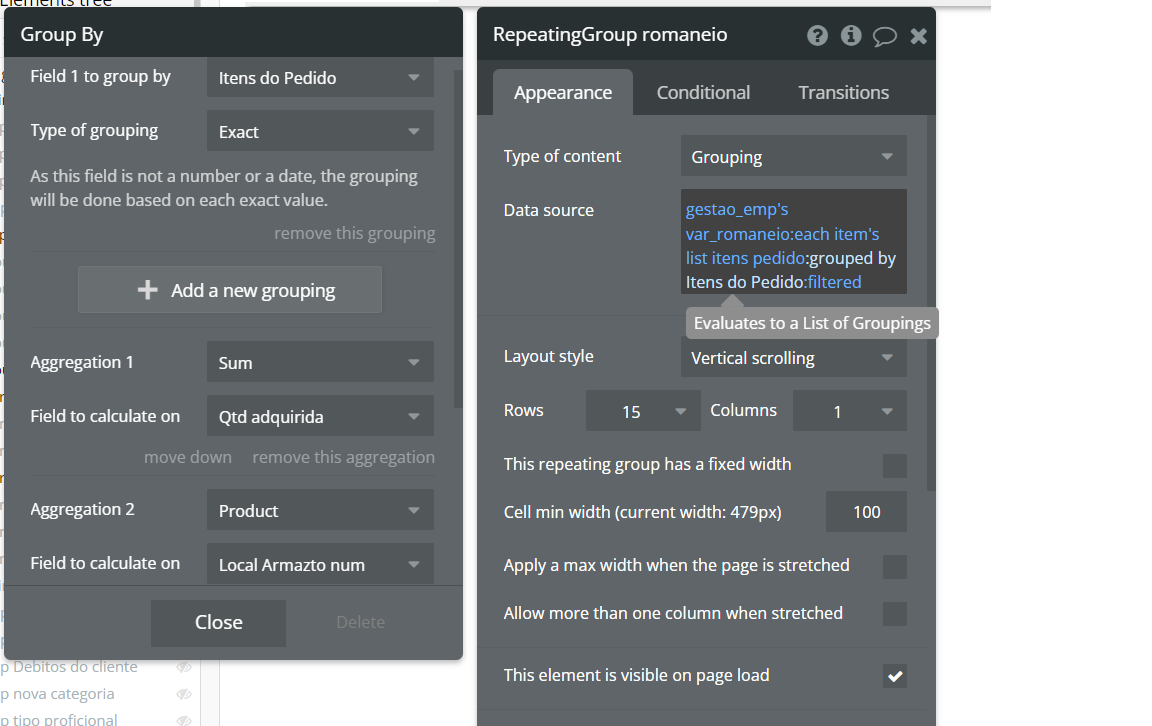Viewport: 1152px width, 726px height.
Task: Click plus icon to add new grouping
Action: (x=148, y=290)
